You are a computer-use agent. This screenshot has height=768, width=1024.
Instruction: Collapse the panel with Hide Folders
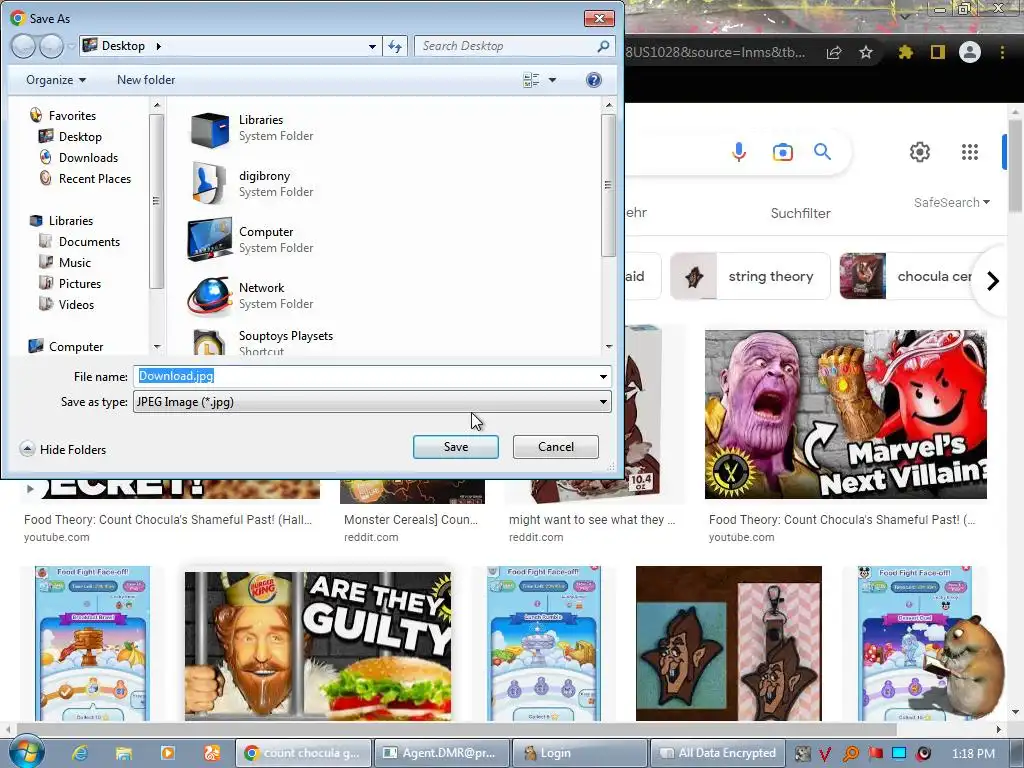coord(63,449)
